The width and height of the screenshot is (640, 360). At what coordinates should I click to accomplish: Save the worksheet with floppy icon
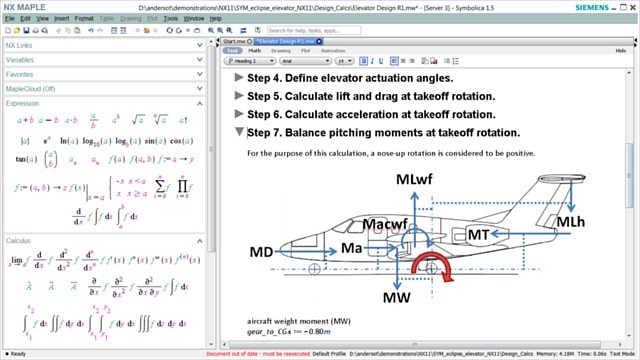tap(26, 31)
